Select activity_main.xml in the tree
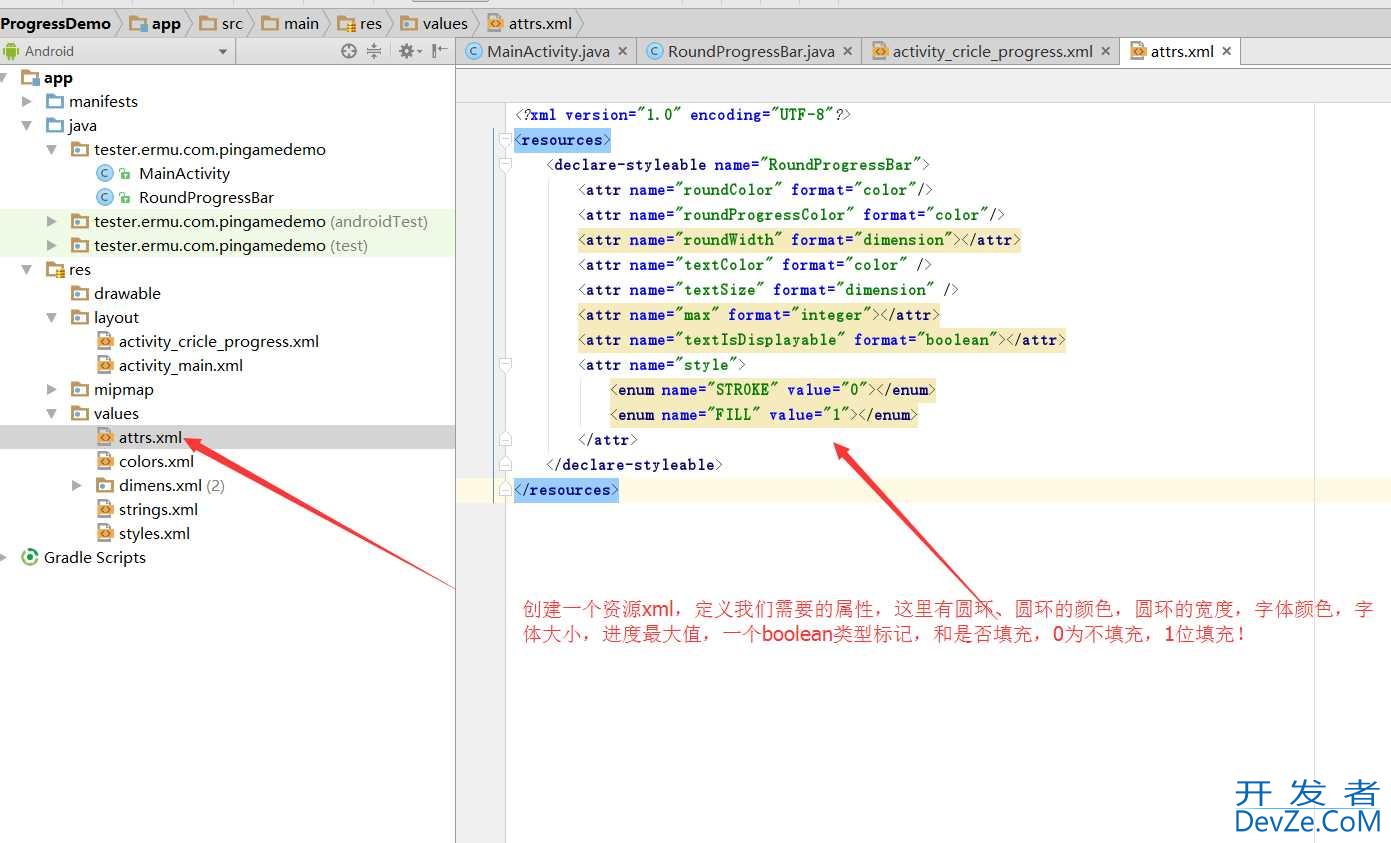Viewport: 1391px width, 843px height. (181, 365)
